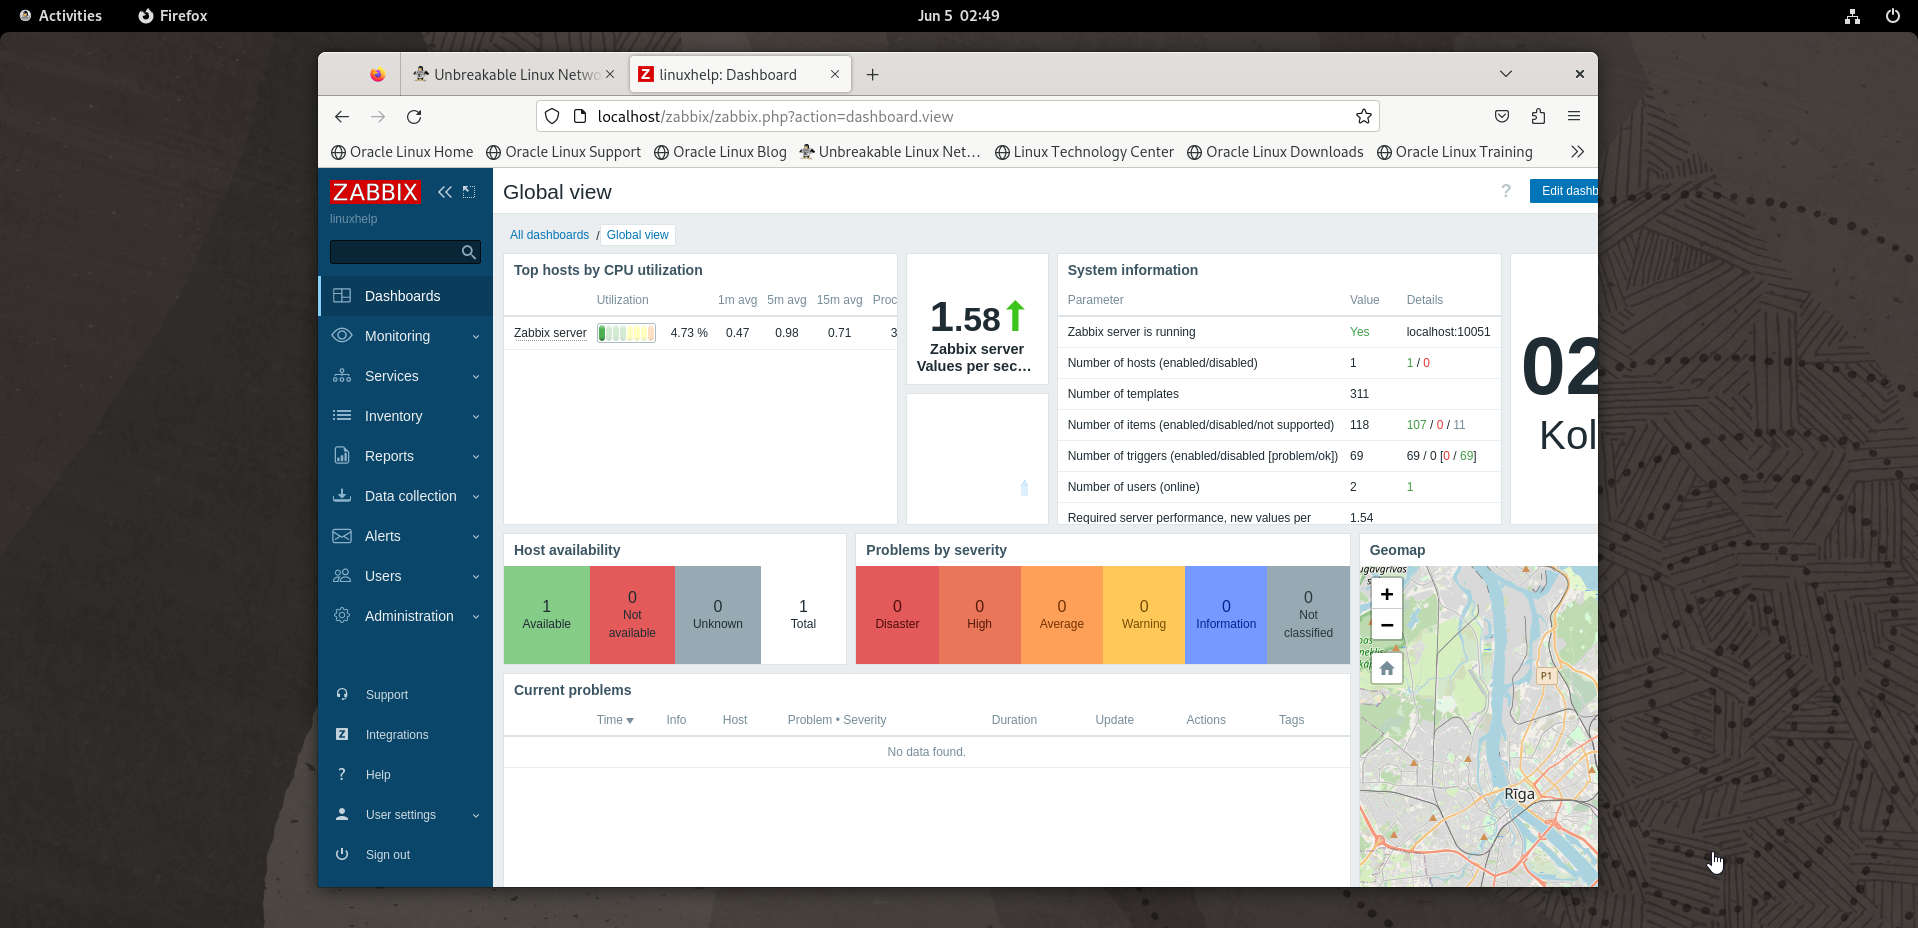The height and width of the screenshot is (928, 1918).
Task: Open the Zabbix server host link
Action: click(x=550, y=333)
